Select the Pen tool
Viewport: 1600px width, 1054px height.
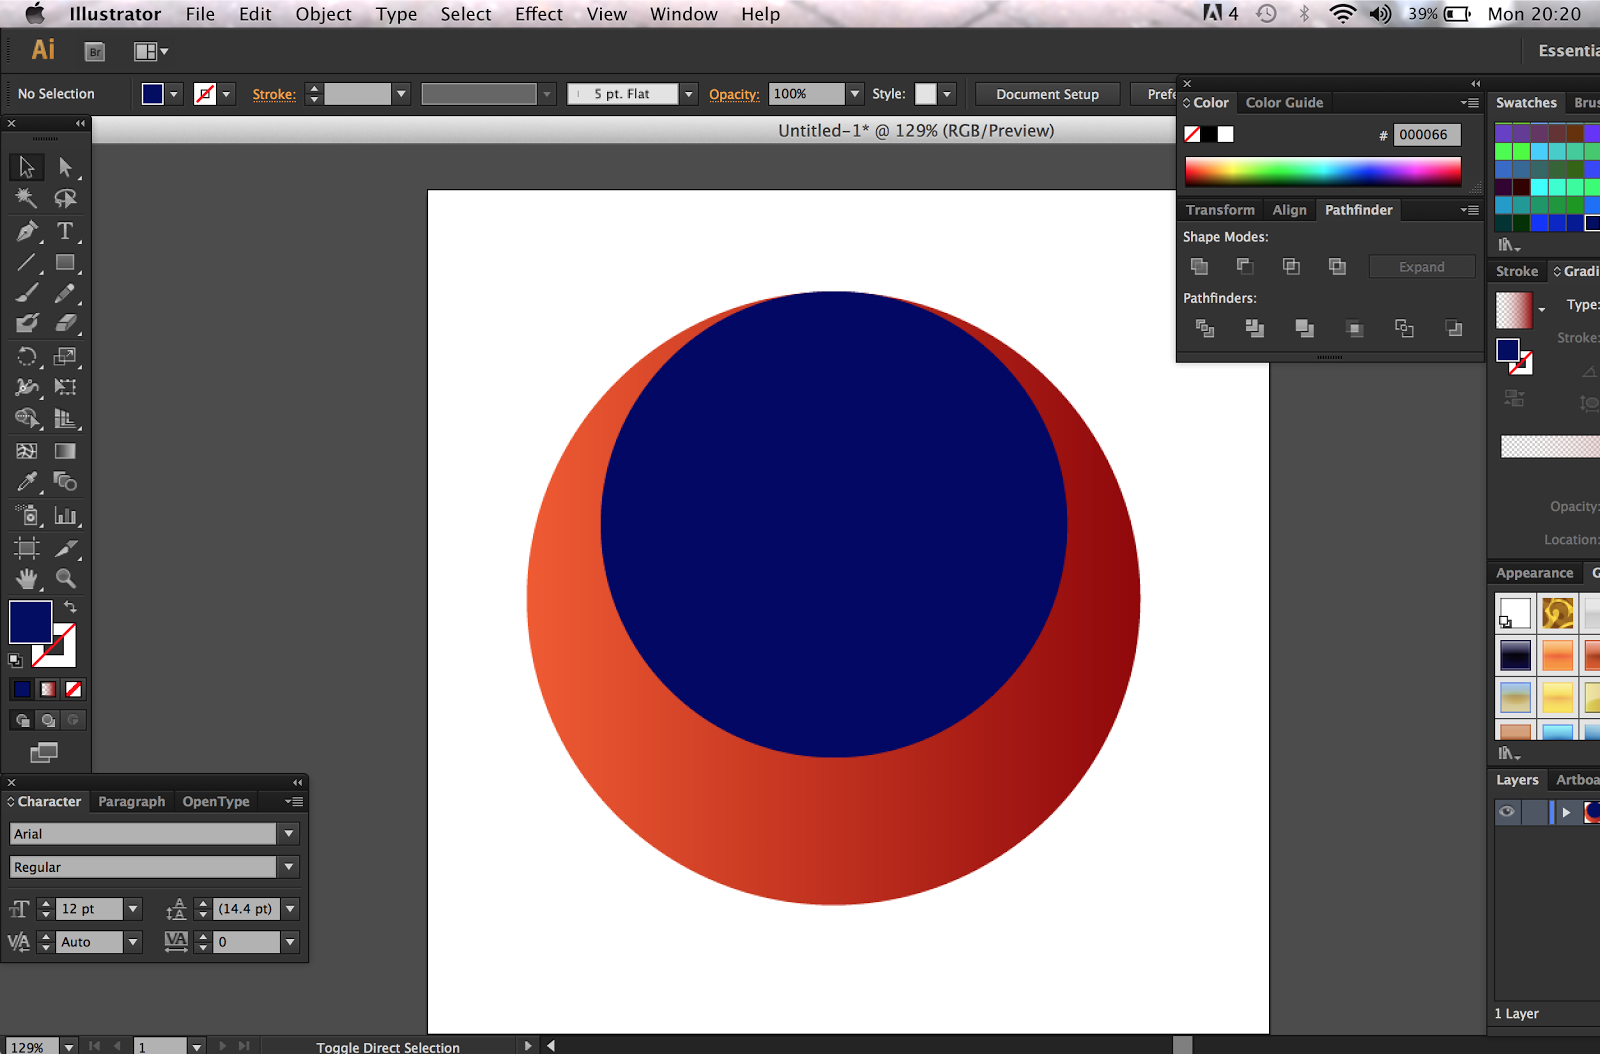coord(27,231)
